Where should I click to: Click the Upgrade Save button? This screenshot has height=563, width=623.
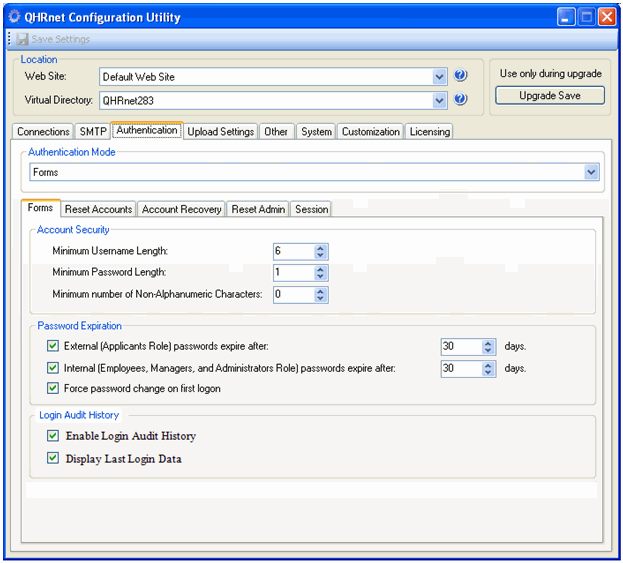(549, 96)
